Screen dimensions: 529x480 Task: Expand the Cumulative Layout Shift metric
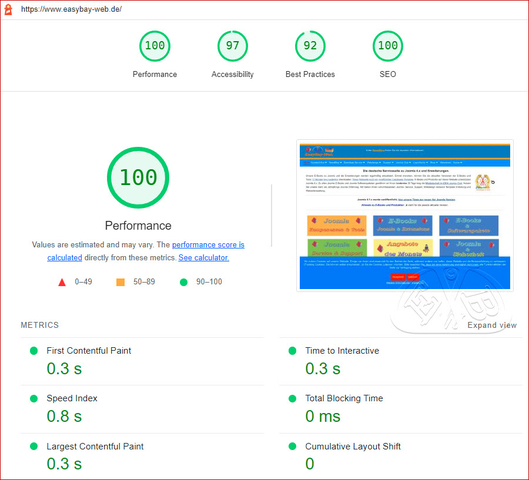point(401,457)
